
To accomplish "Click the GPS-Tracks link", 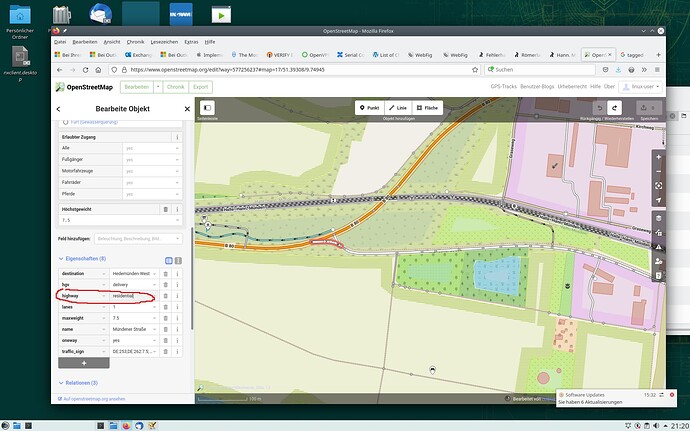I will 505,87.
